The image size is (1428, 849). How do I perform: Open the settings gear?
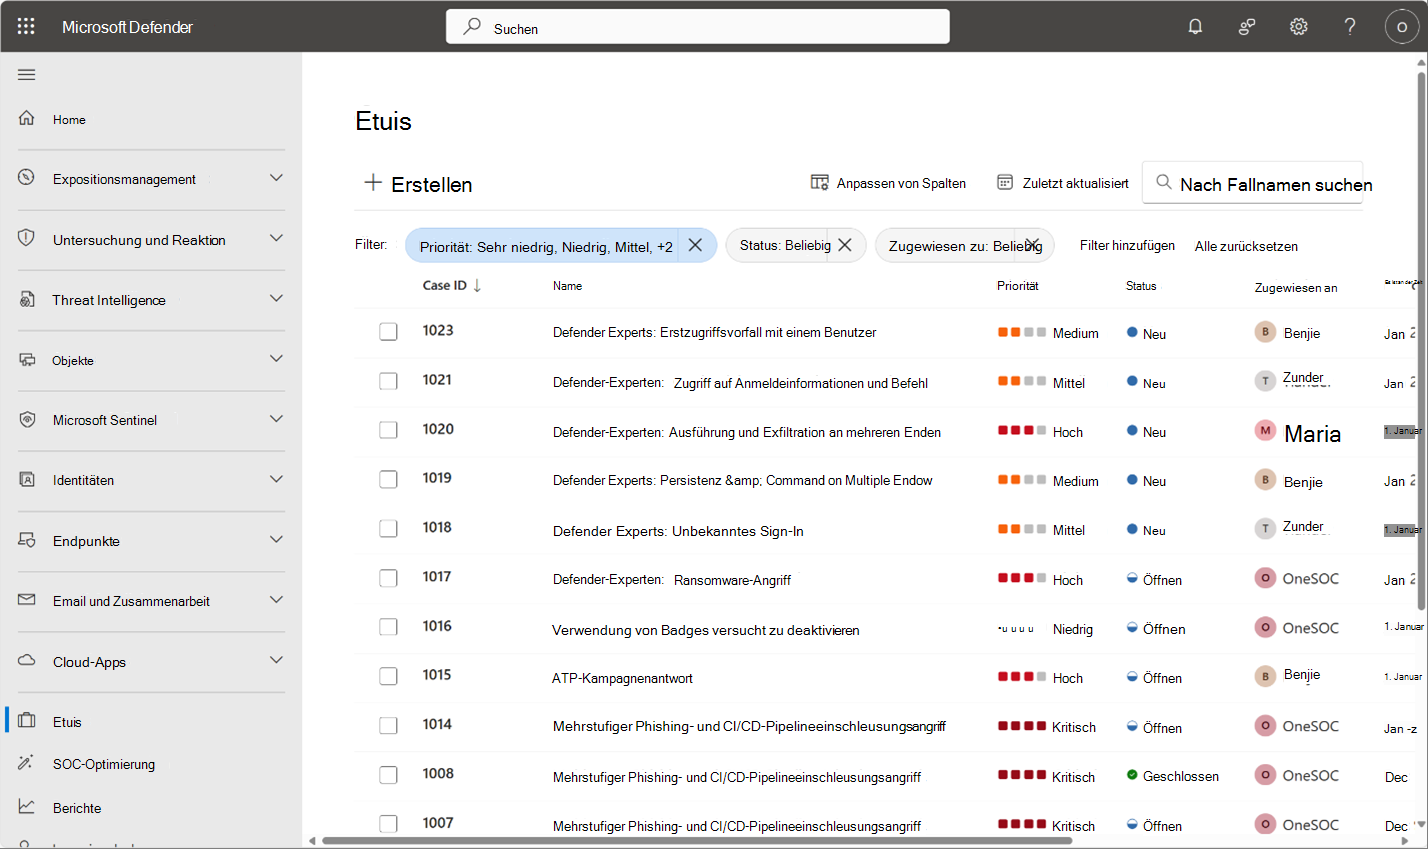coord(1298,26)
